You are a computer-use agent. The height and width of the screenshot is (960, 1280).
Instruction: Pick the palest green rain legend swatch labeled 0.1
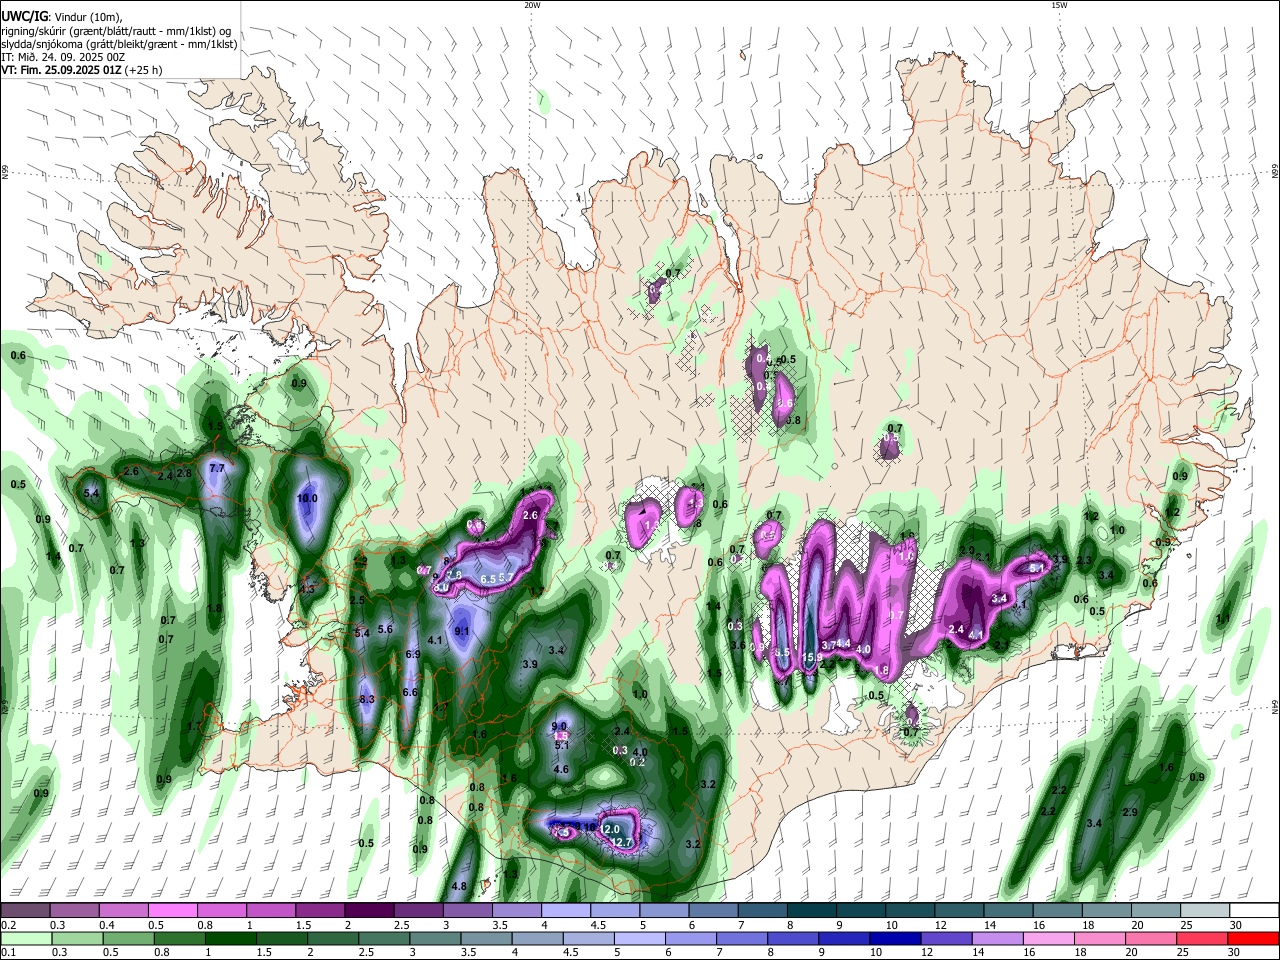tap(25, 938)
